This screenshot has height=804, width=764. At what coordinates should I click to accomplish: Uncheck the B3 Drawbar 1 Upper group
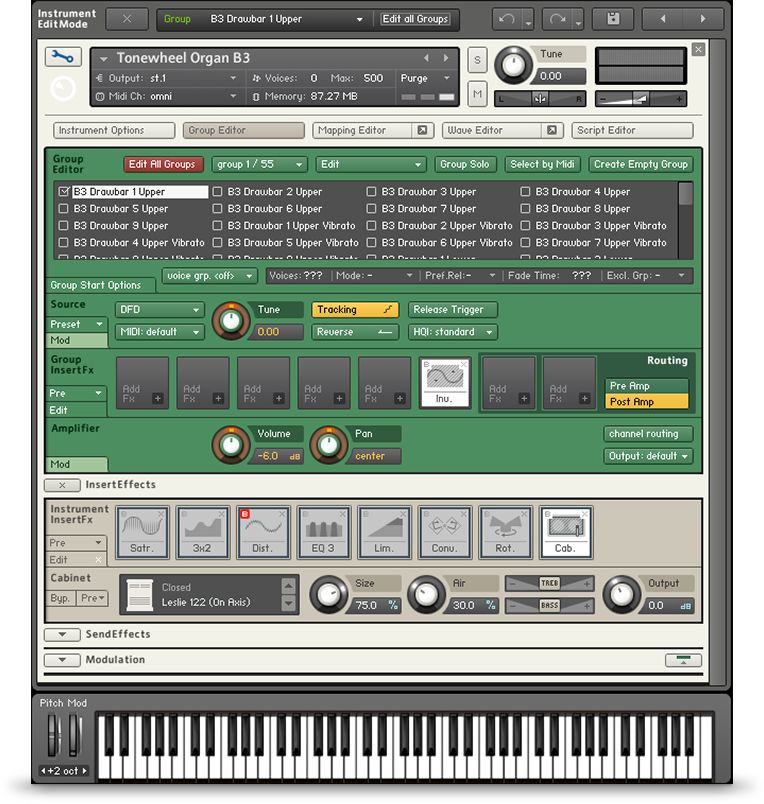point(65,192)
